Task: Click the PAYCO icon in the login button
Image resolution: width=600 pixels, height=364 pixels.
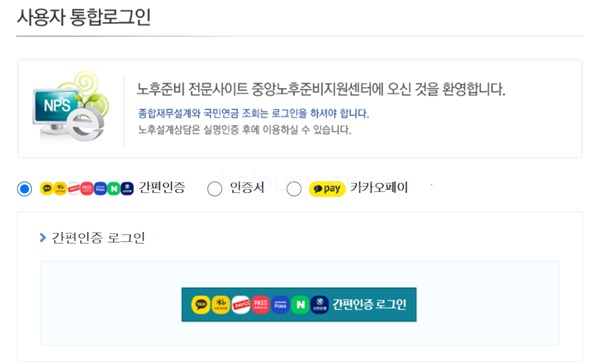Action: [x=241, y=305]
